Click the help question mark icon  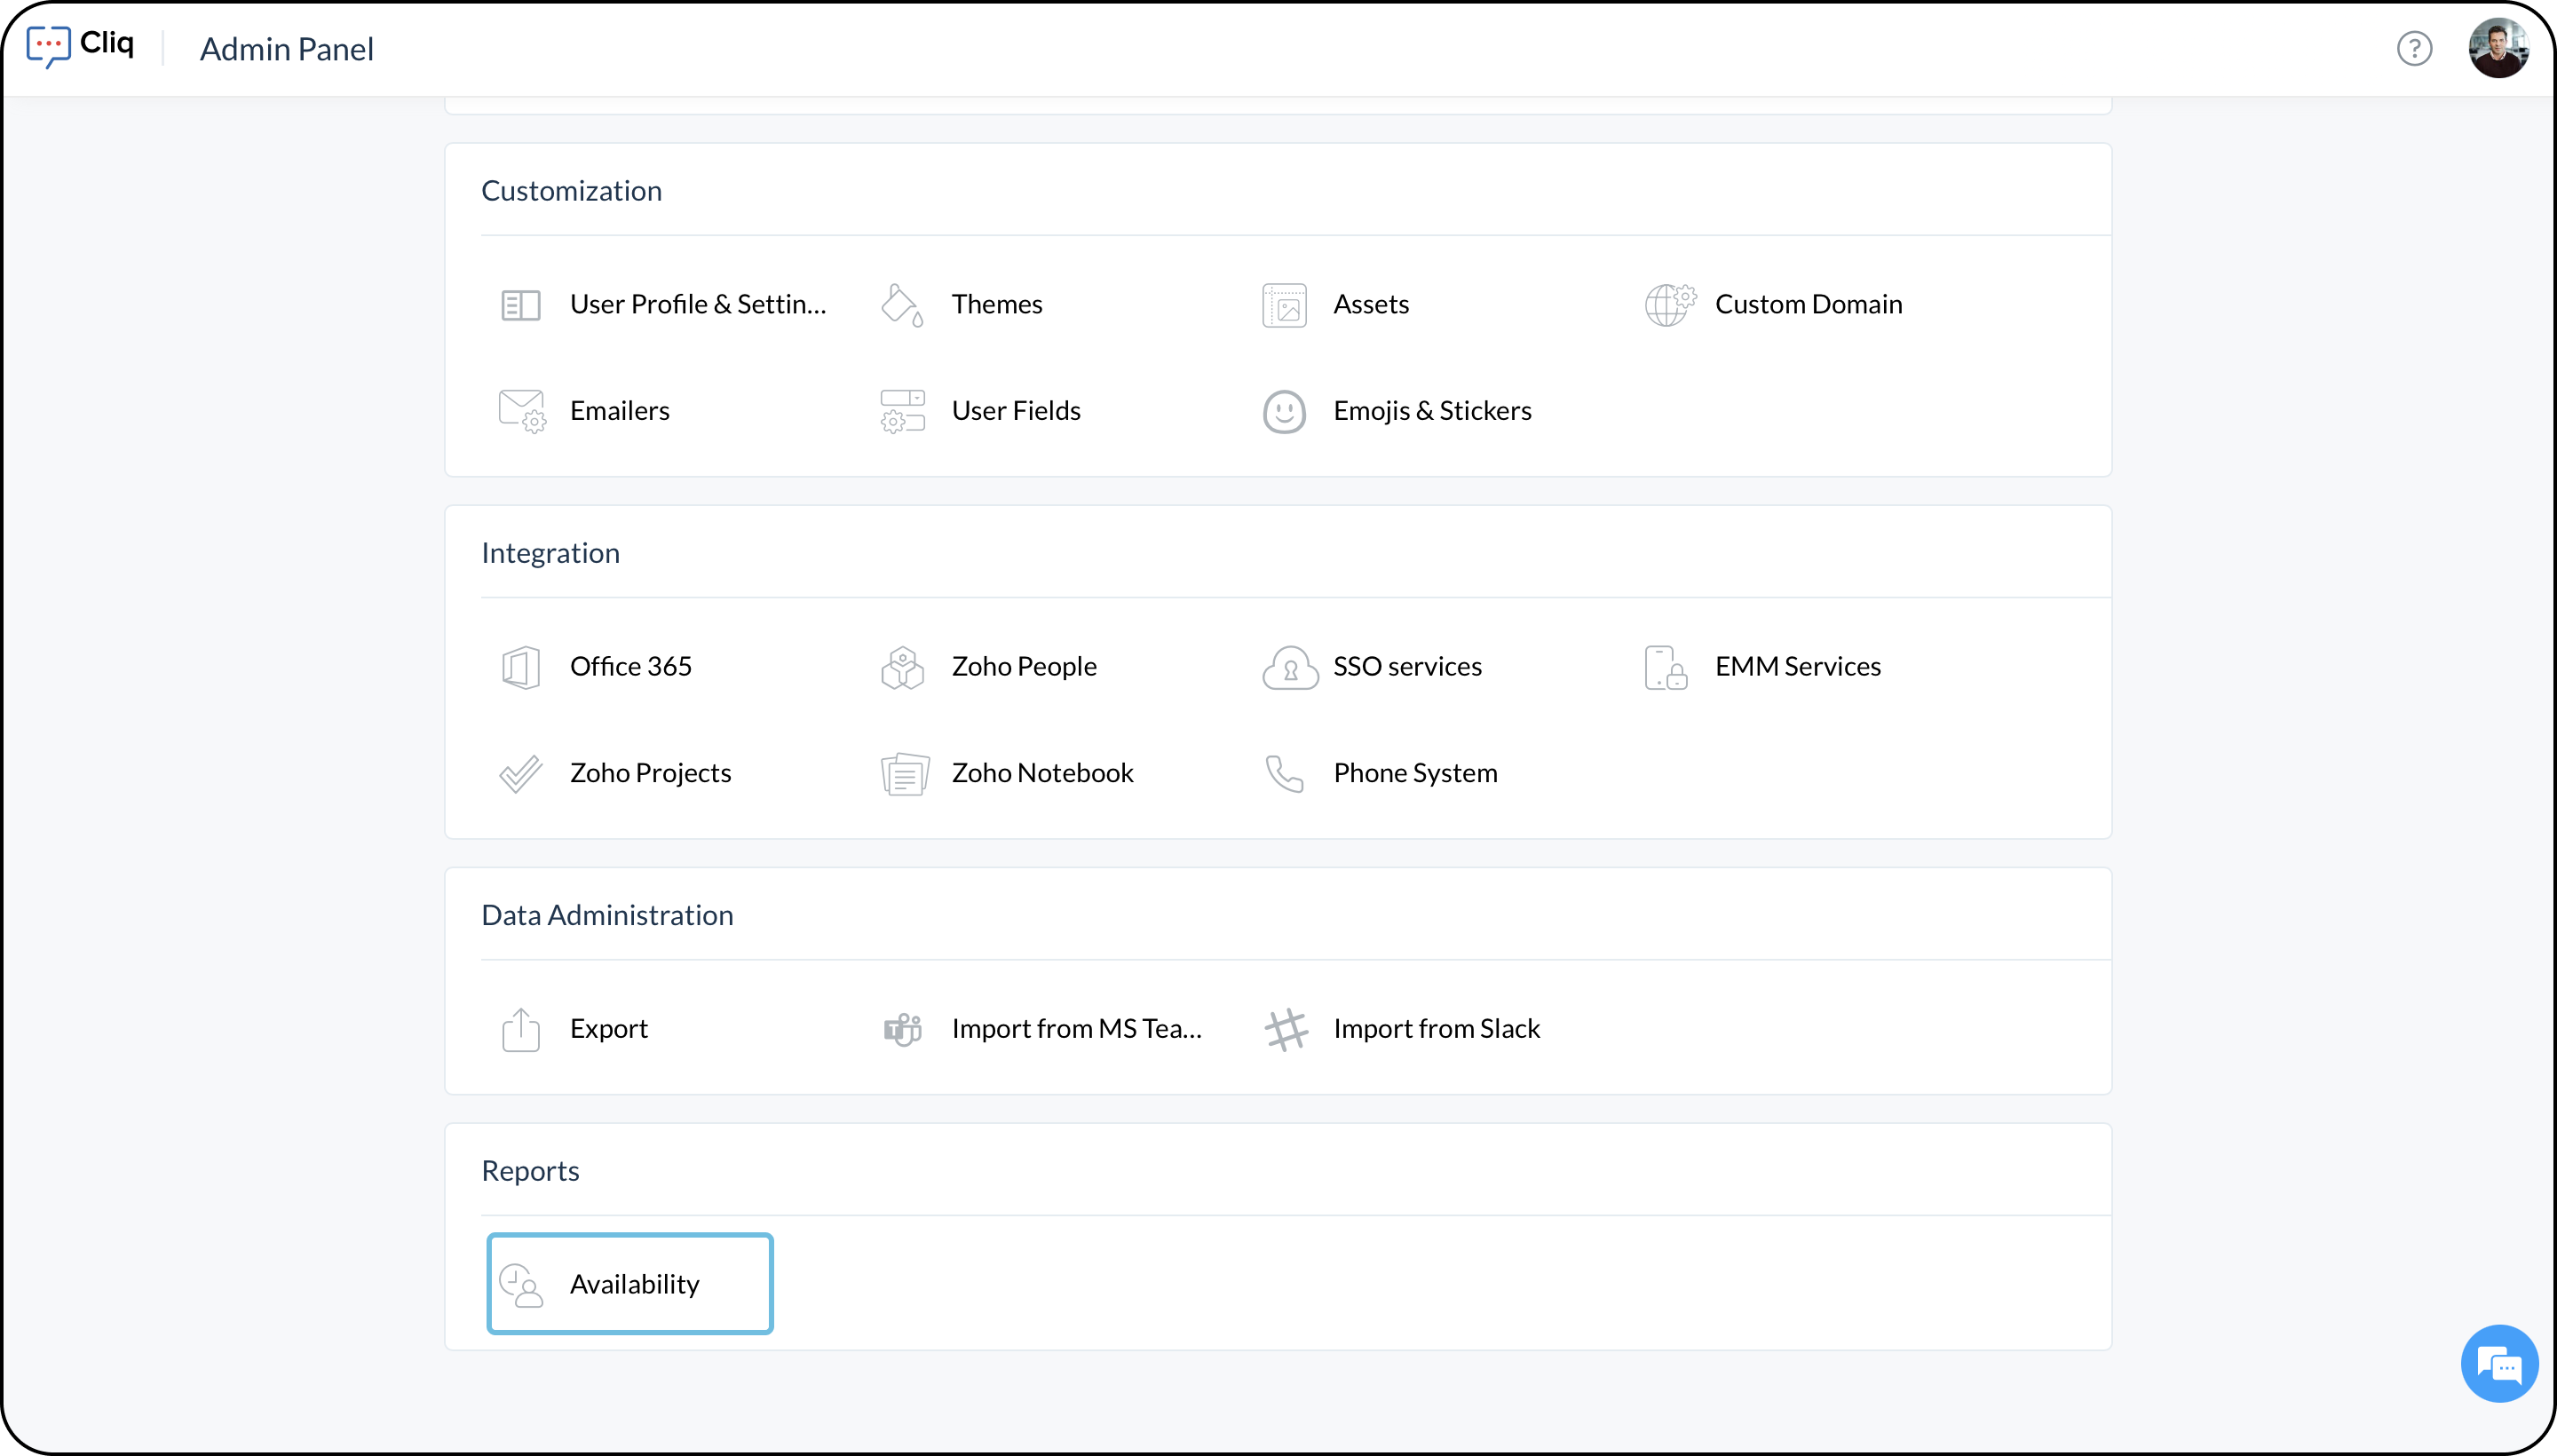point(2414,48)
